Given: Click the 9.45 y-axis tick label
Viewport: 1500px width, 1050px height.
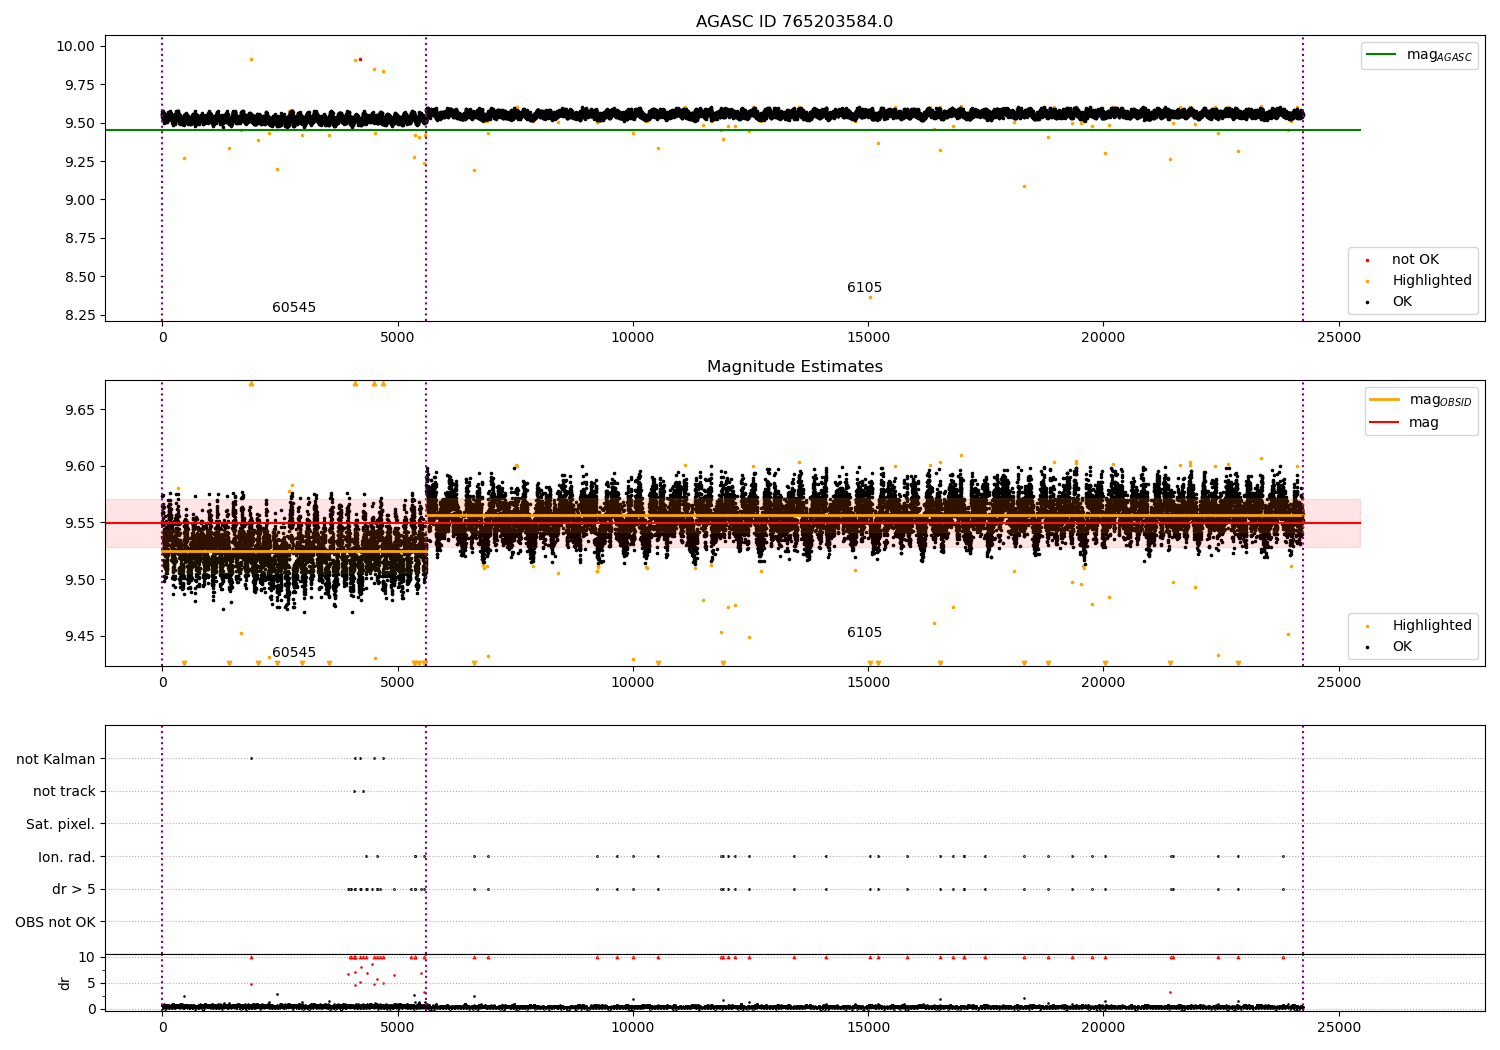Looking at the screenshot, I should click(x=80, y=636).
